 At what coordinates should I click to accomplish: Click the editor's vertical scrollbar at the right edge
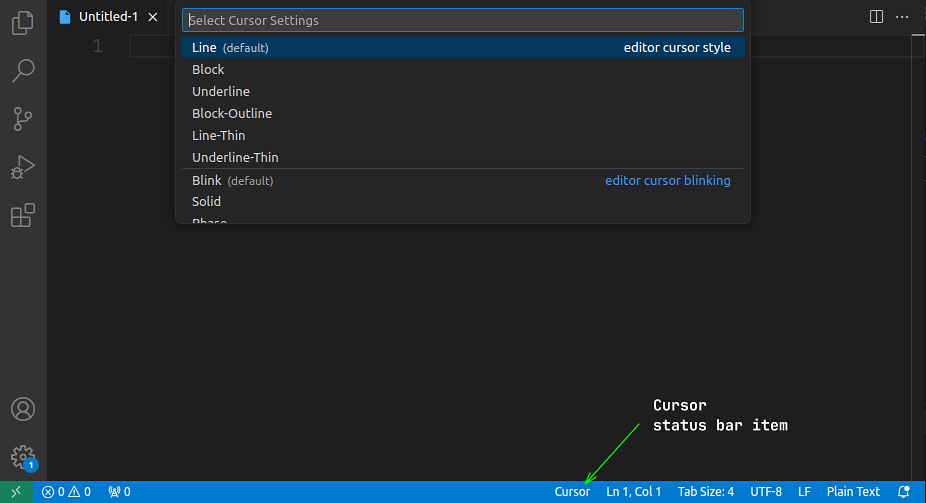(x=918, y=257)
